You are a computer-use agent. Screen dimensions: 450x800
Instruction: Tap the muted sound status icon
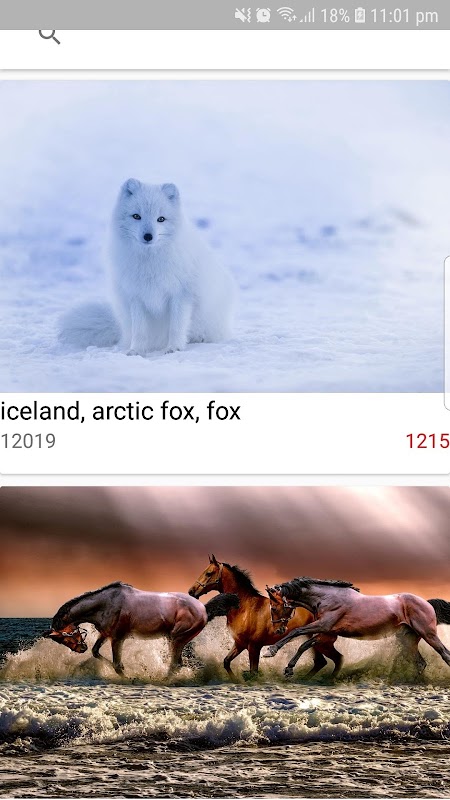tap(242, 15)
